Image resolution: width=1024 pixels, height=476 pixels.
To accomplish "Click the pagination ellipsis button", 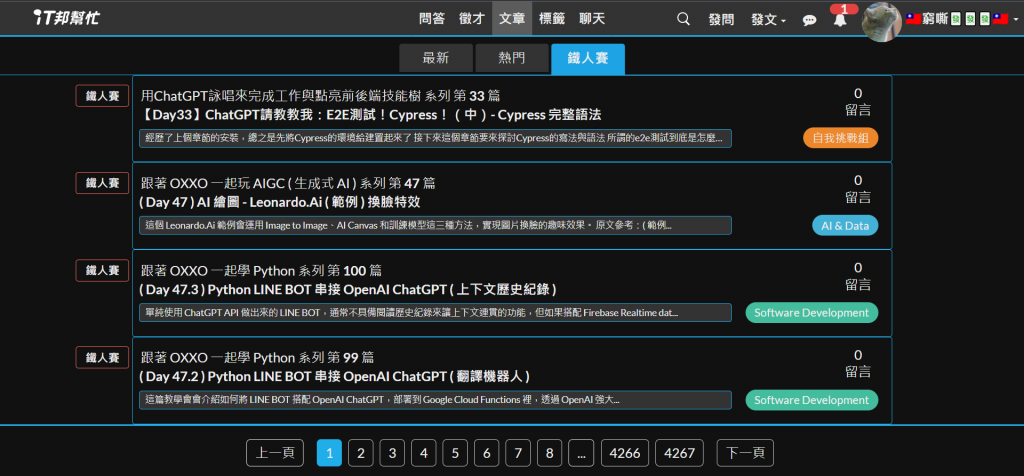I will (x=581, y=453).
